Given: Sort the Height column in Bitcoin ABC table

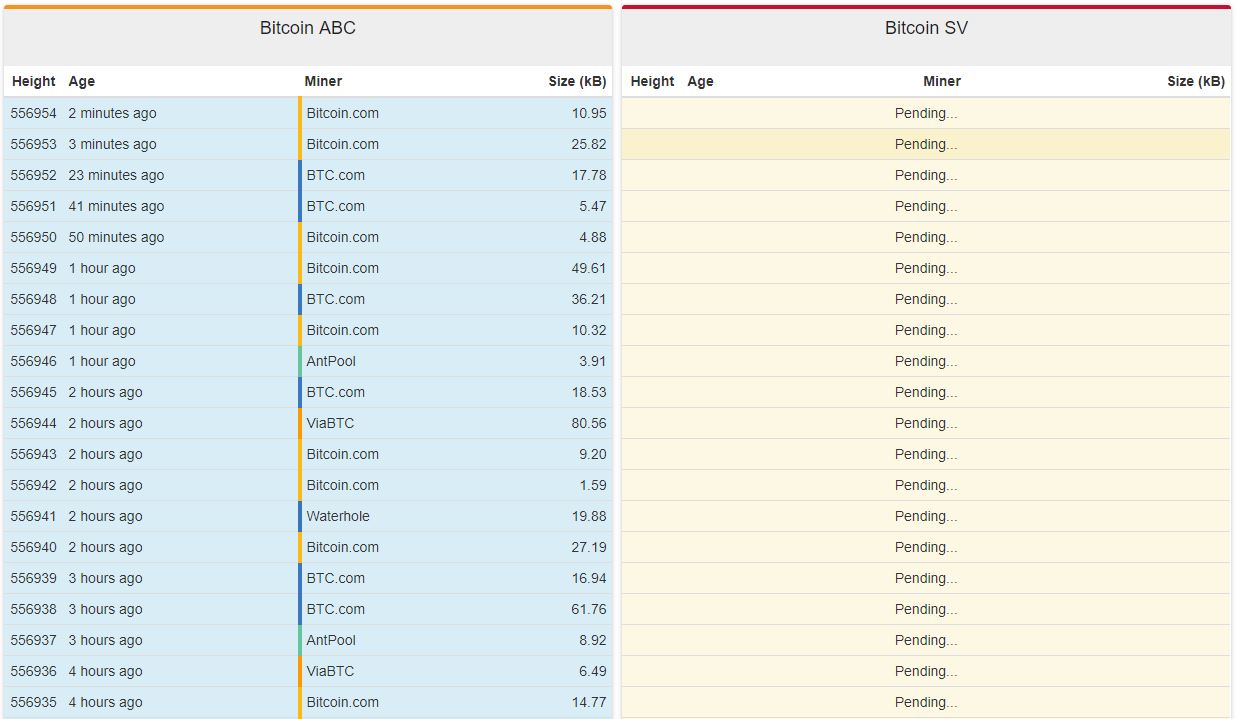Looking at the screenshot, I should tap(34, 81).
